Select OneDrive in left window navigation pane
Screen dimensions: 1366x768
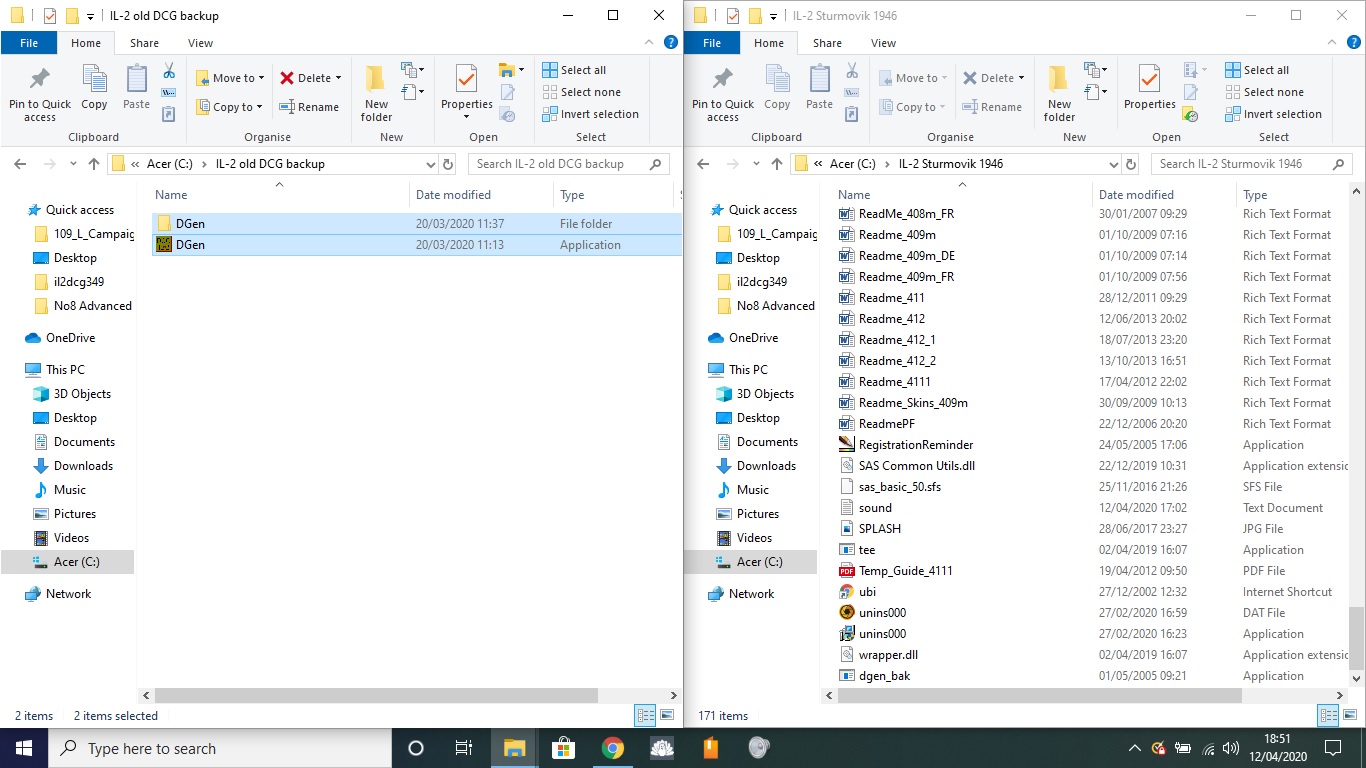(68, 338)
